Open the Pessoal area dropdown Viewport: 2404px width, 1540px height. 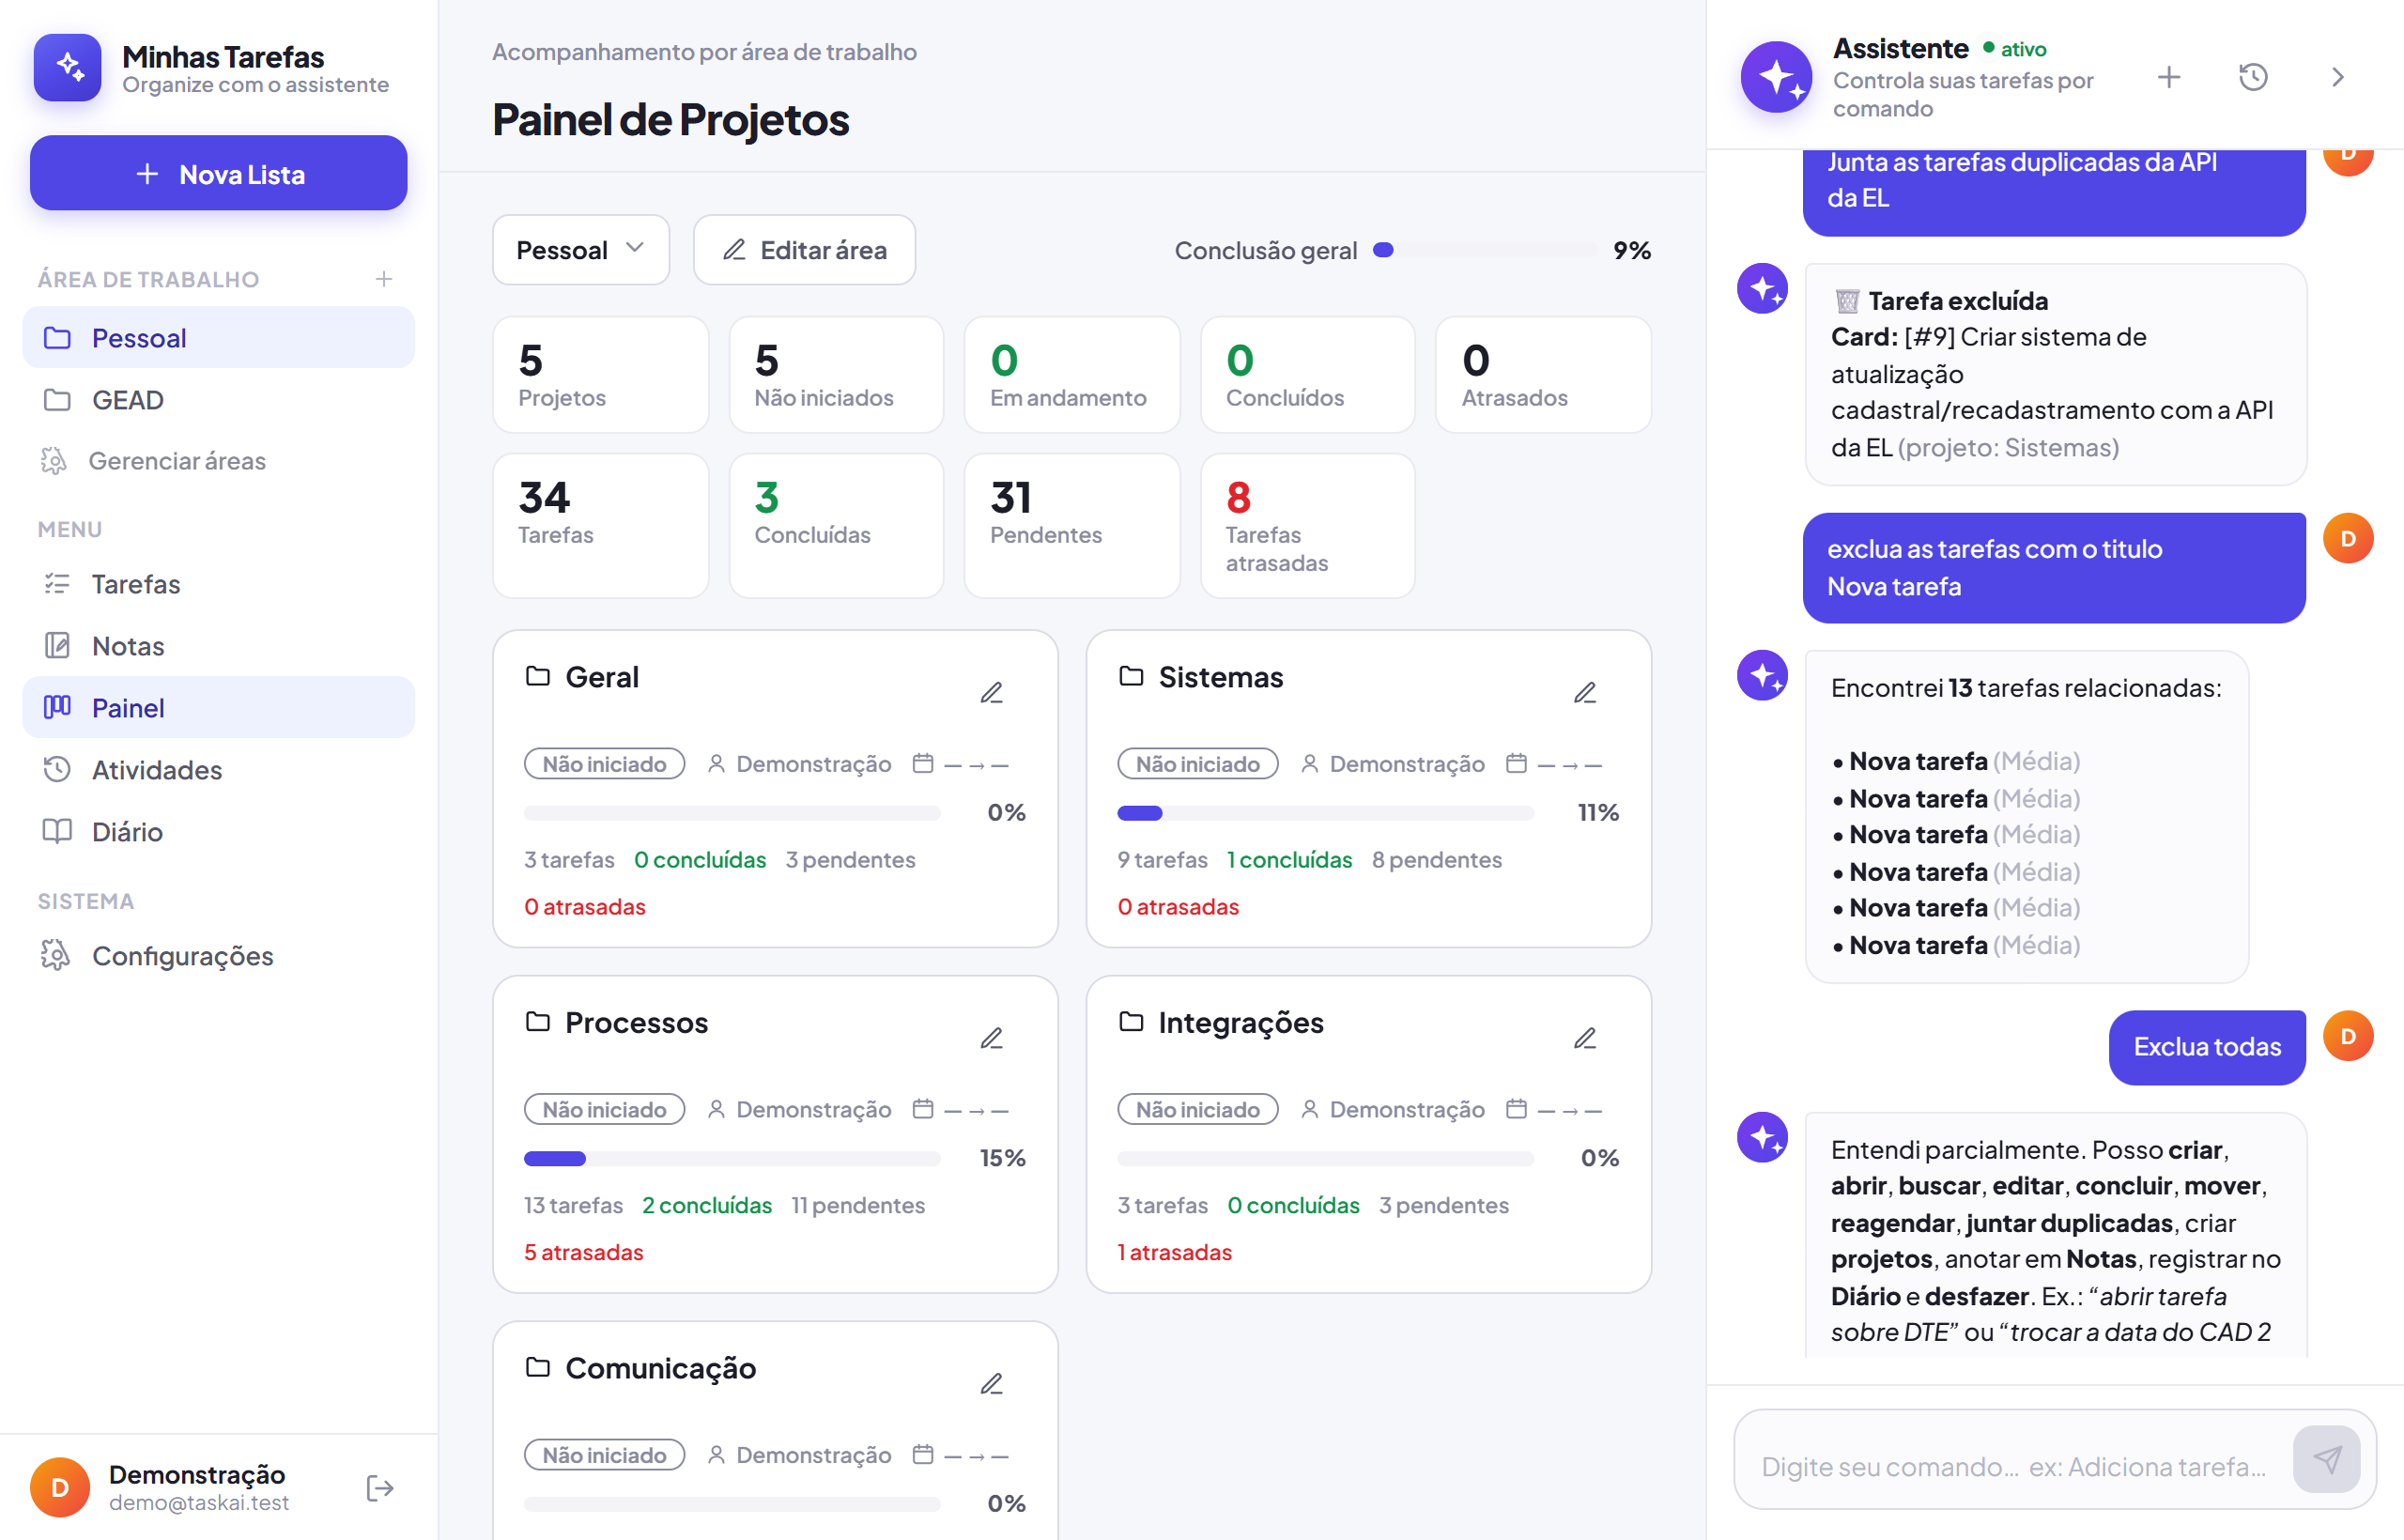(580, 250)
